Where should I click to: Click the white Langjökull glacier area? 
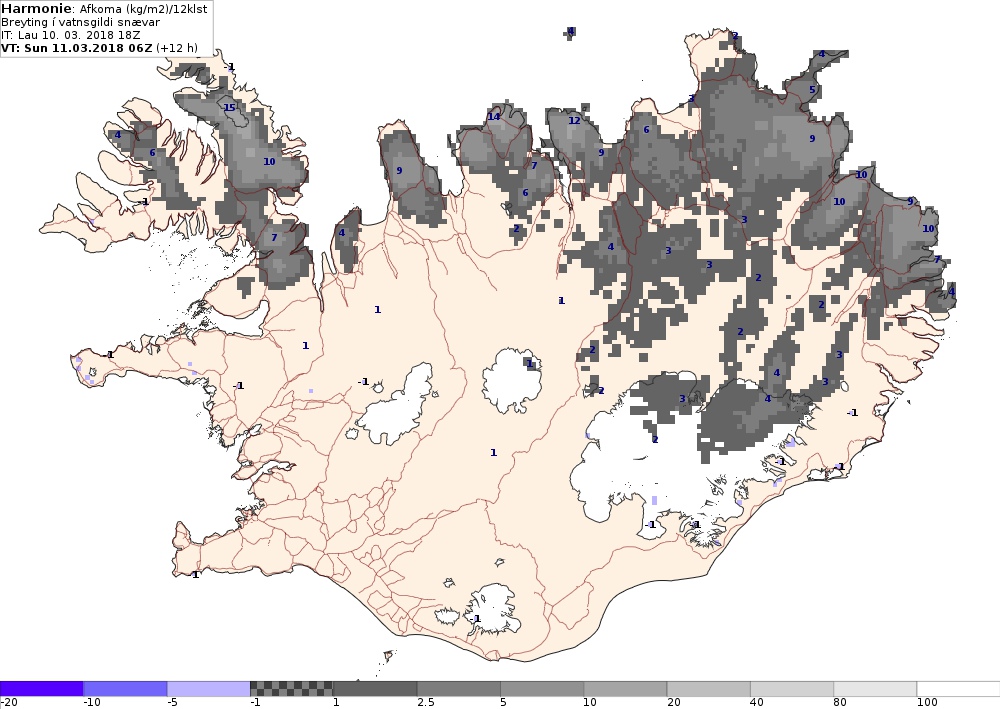395,408
